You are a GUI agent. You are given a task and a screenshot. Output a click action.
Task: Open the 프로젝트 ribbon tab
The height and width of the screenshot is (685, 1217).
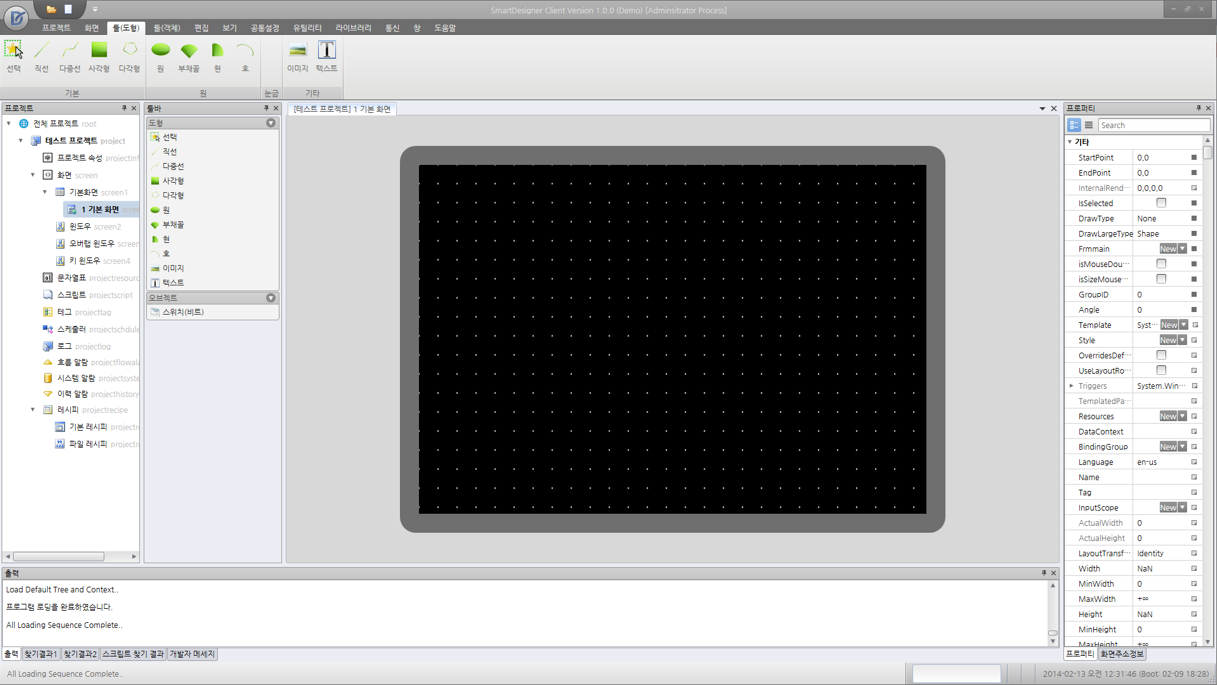pos(57,28)
